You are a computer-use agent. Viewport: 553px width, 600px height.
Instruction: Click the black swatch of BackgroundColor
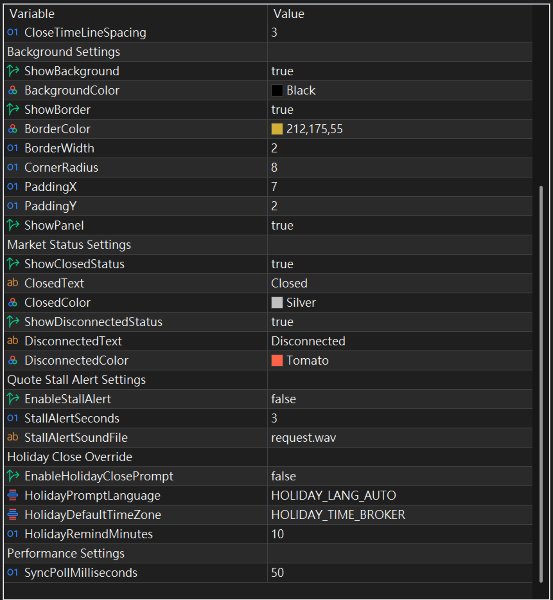pyautogui.click(x=277, y=91)
